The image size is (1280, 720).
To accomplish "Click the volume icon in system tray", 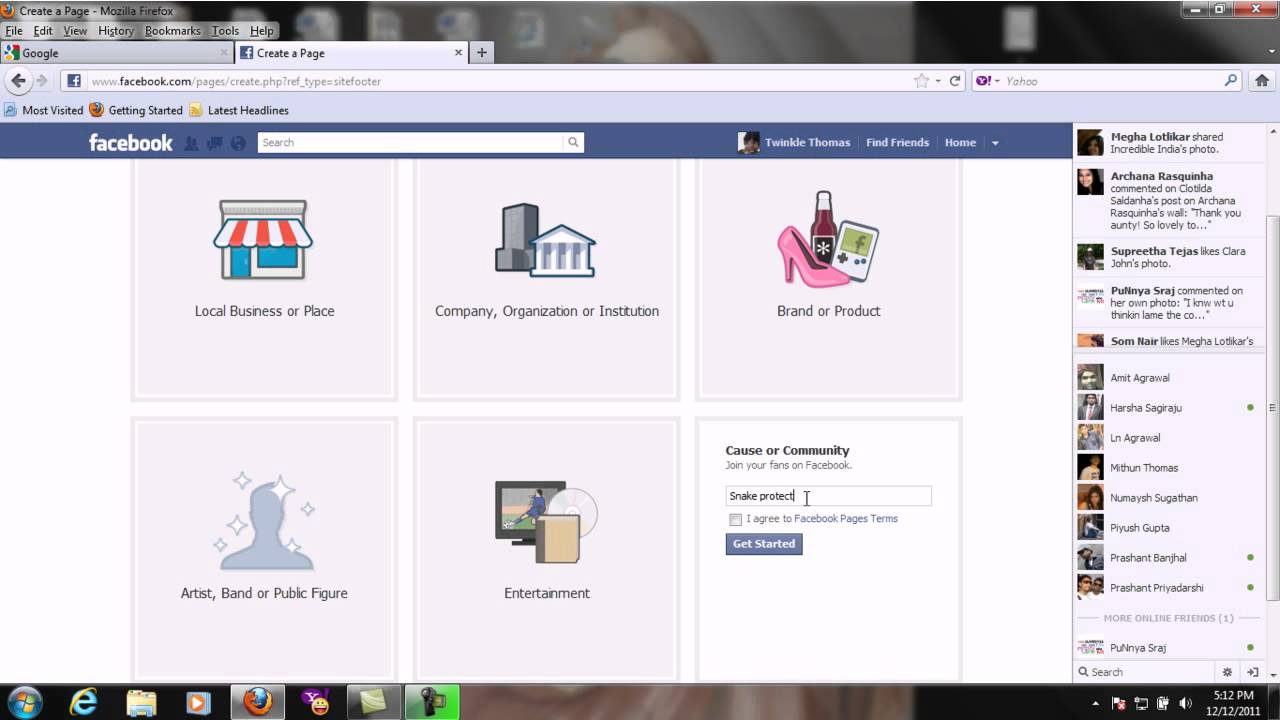I will click(1185, 703).
